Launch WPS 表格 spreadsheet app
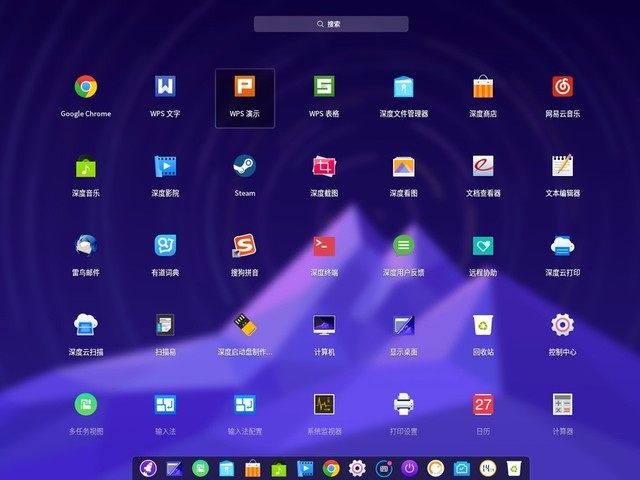 [324, 87]
